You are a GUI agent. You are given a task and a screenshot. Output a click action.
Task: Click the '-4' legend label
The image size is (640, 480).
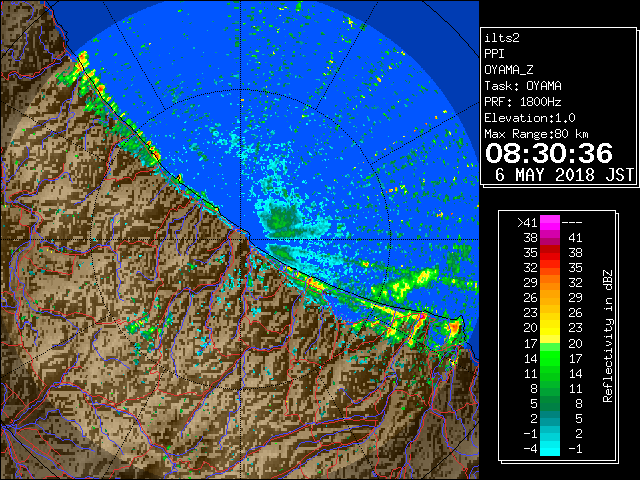530,449
